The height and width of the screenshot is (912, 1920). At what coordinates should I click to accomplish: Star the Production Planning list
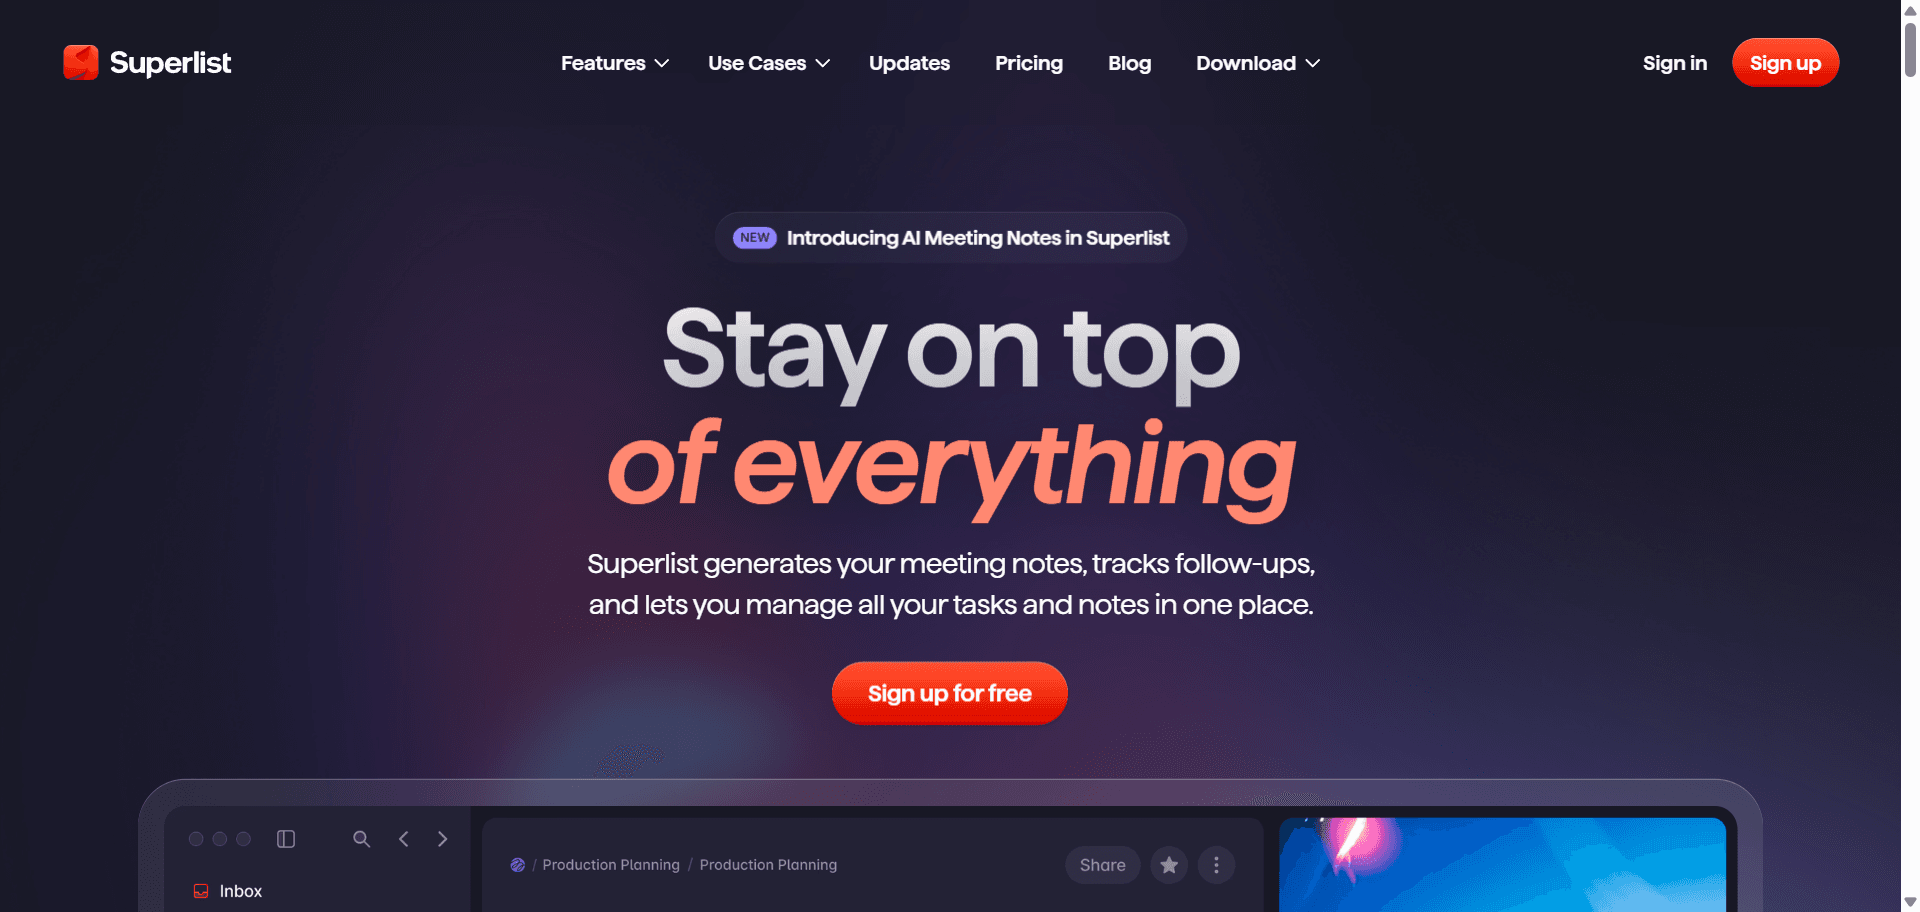1169,865
